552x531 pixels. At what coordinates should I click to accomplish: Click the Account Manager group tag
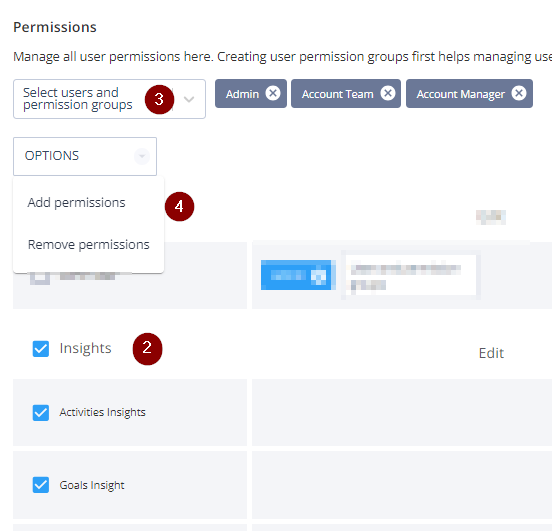[x=469, y=93]
